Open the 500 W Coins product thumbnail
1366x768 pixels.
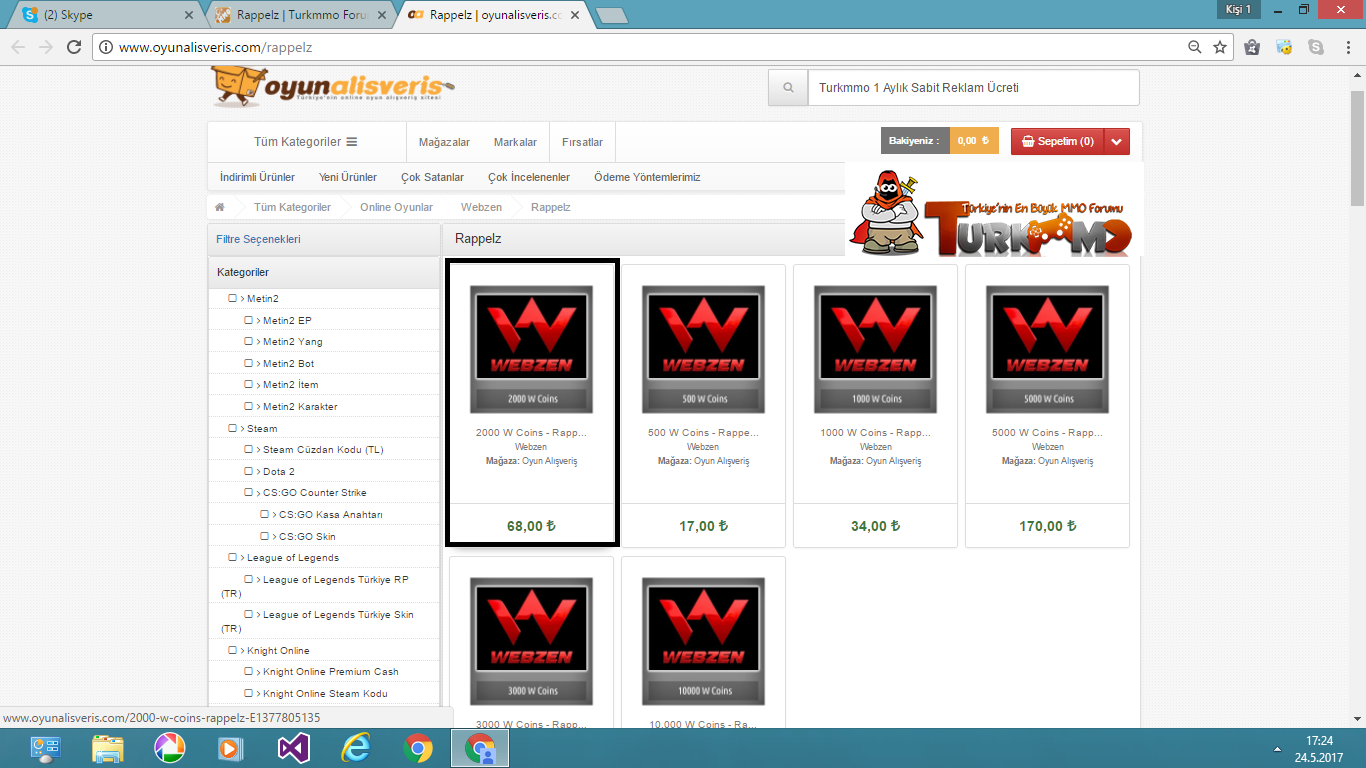tap(703, 349)
